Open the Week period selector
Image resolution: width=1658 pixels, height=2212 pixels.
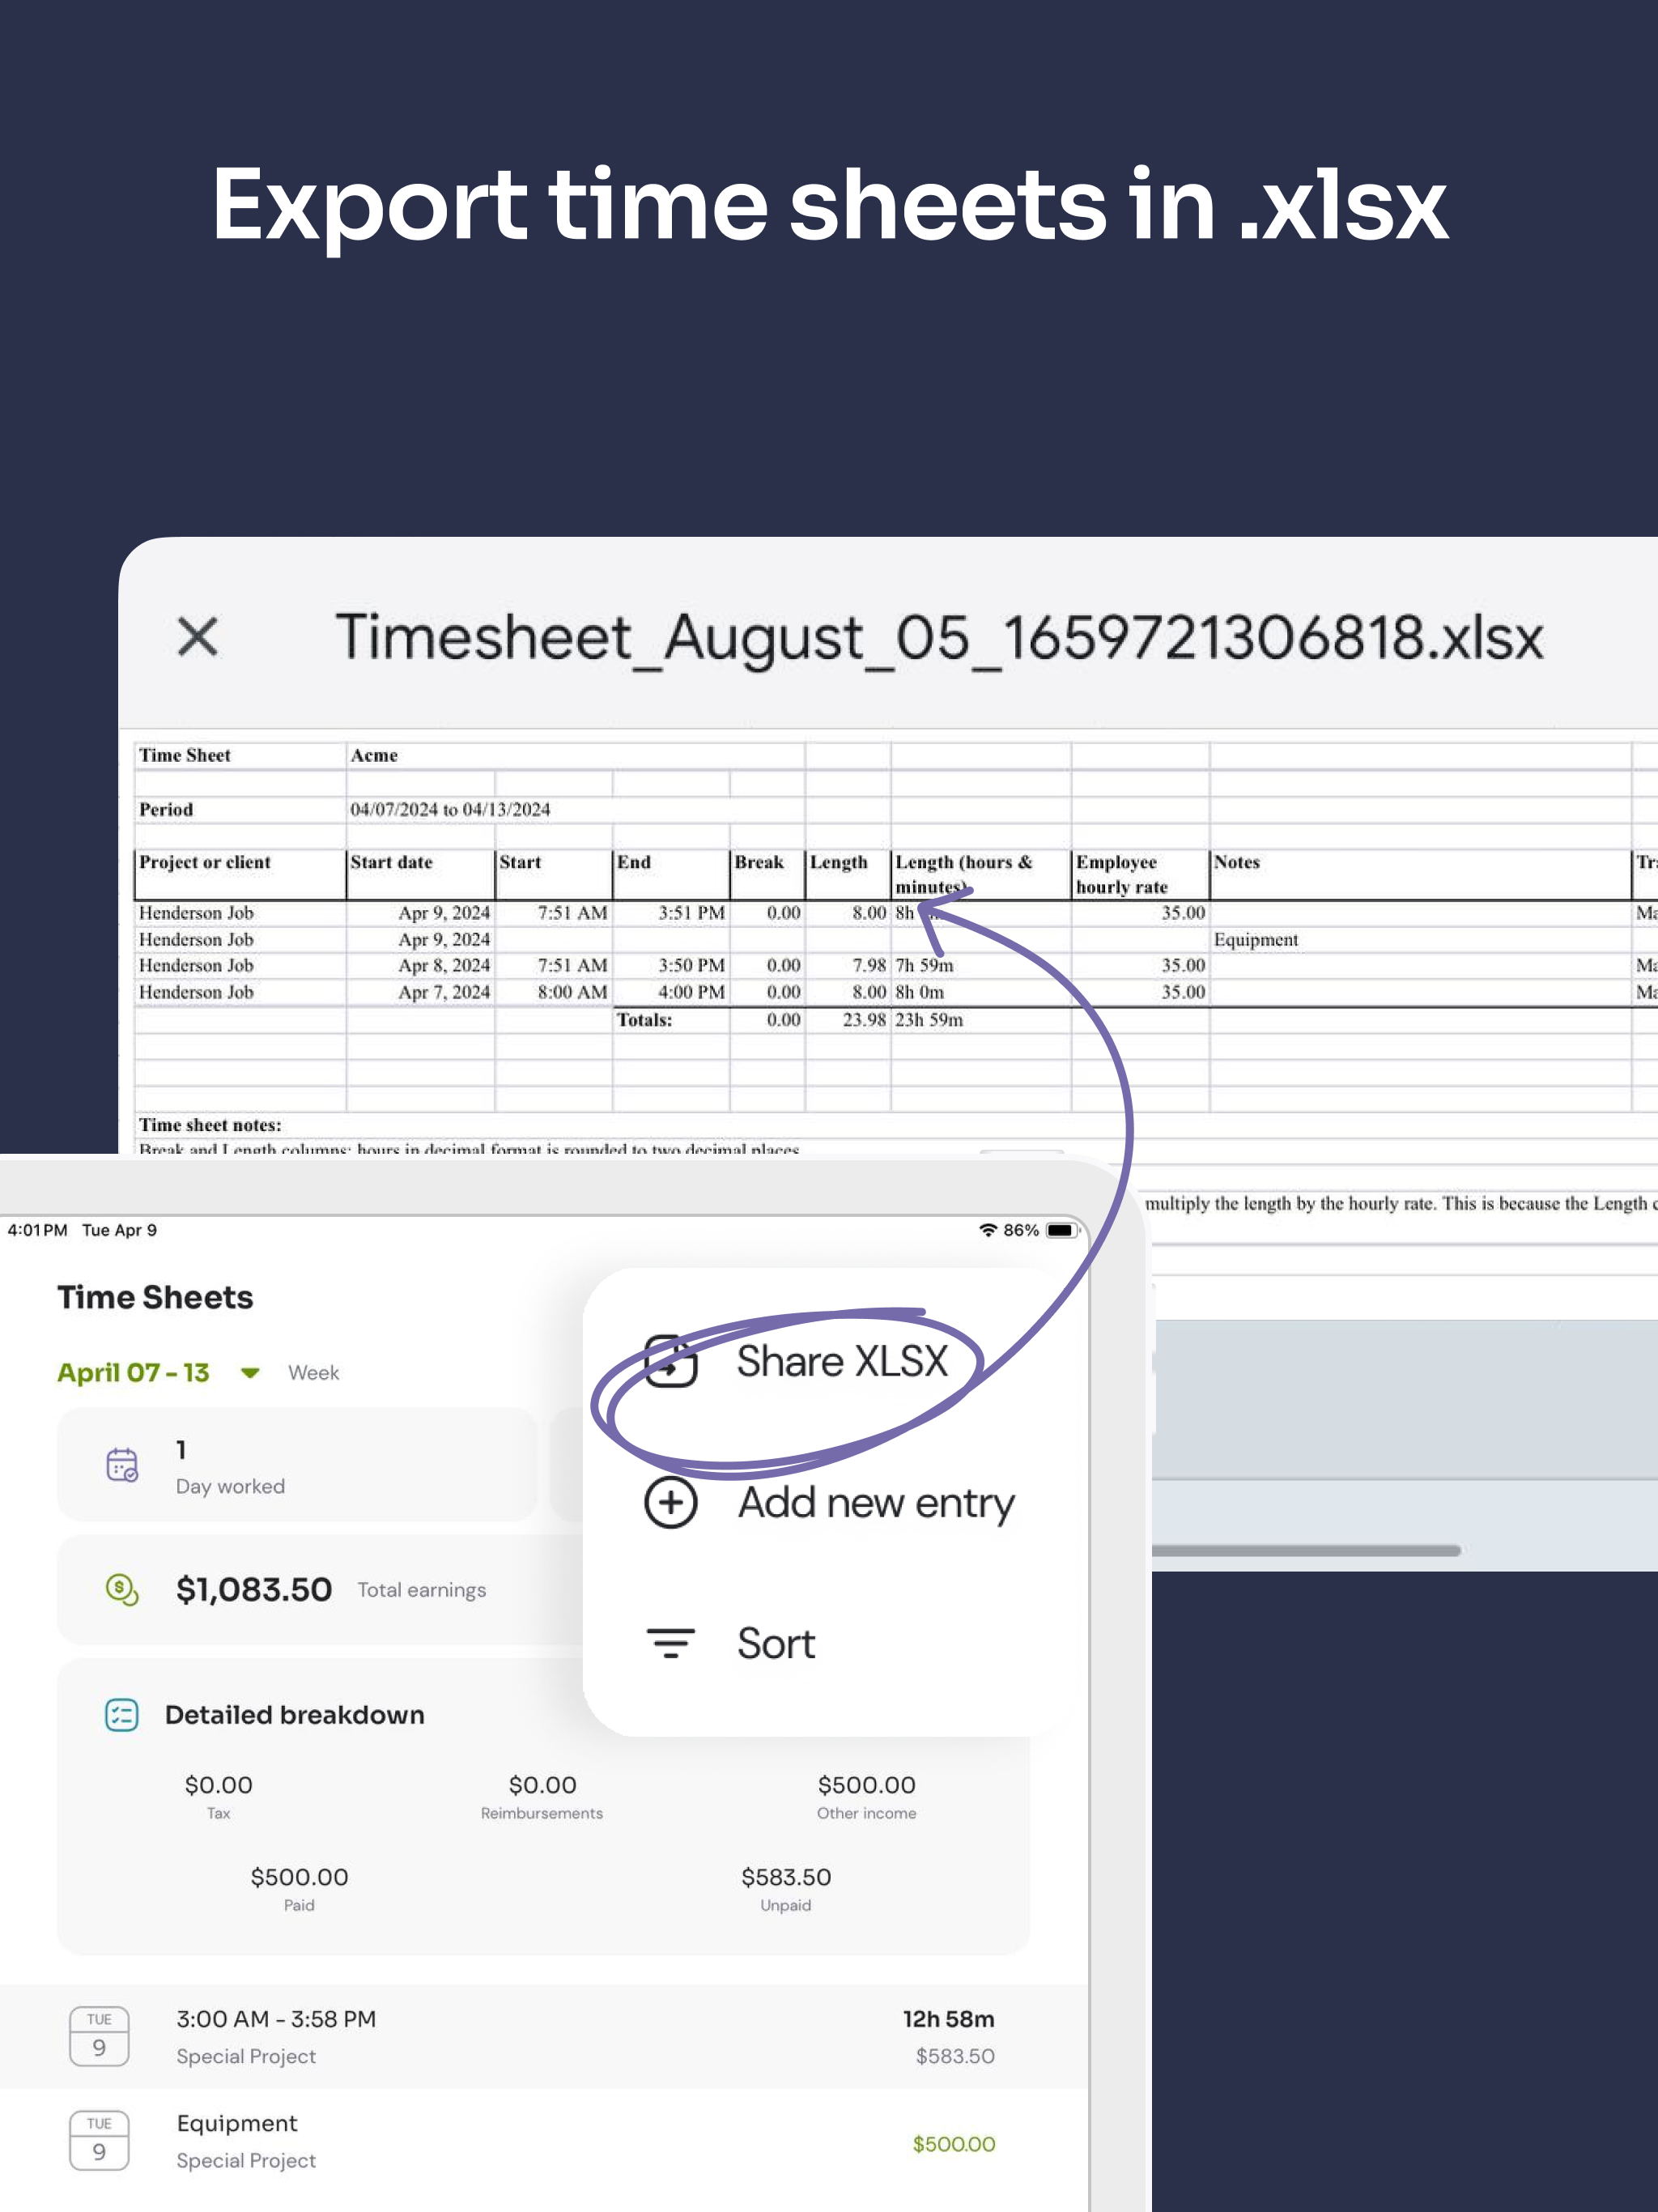click(x=313, y=1373)
